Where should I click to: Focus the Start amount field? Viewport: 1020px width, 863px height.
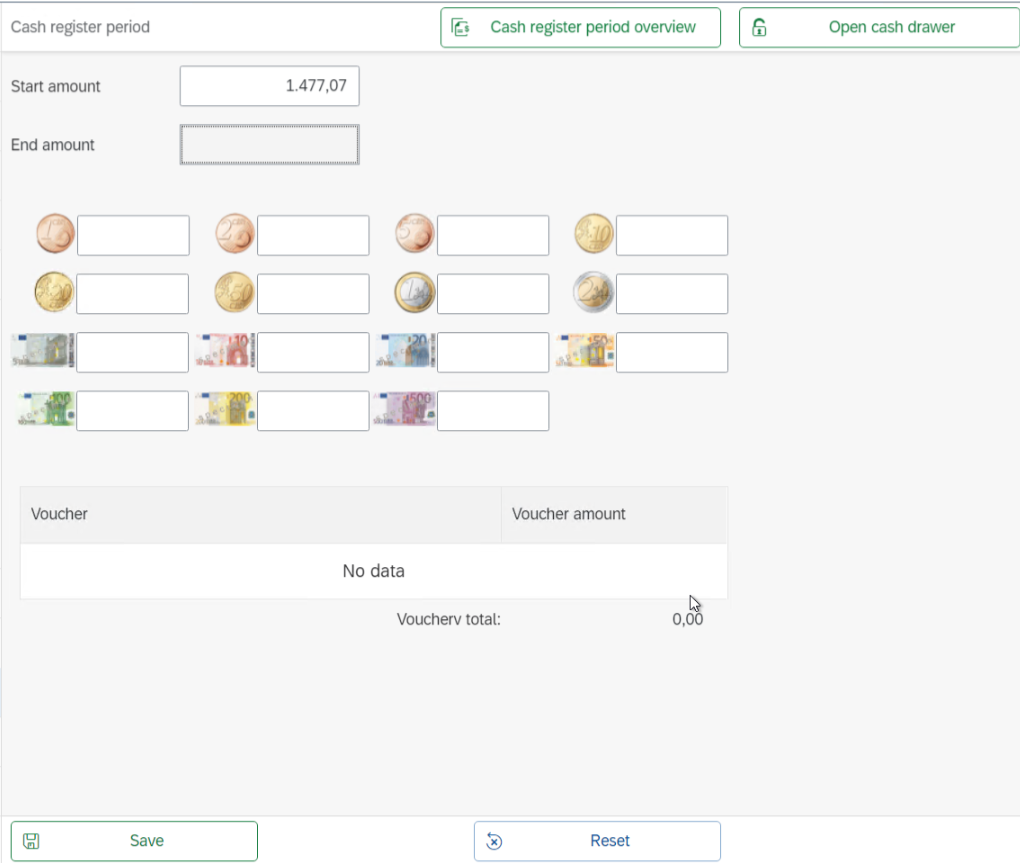[269, 86]
